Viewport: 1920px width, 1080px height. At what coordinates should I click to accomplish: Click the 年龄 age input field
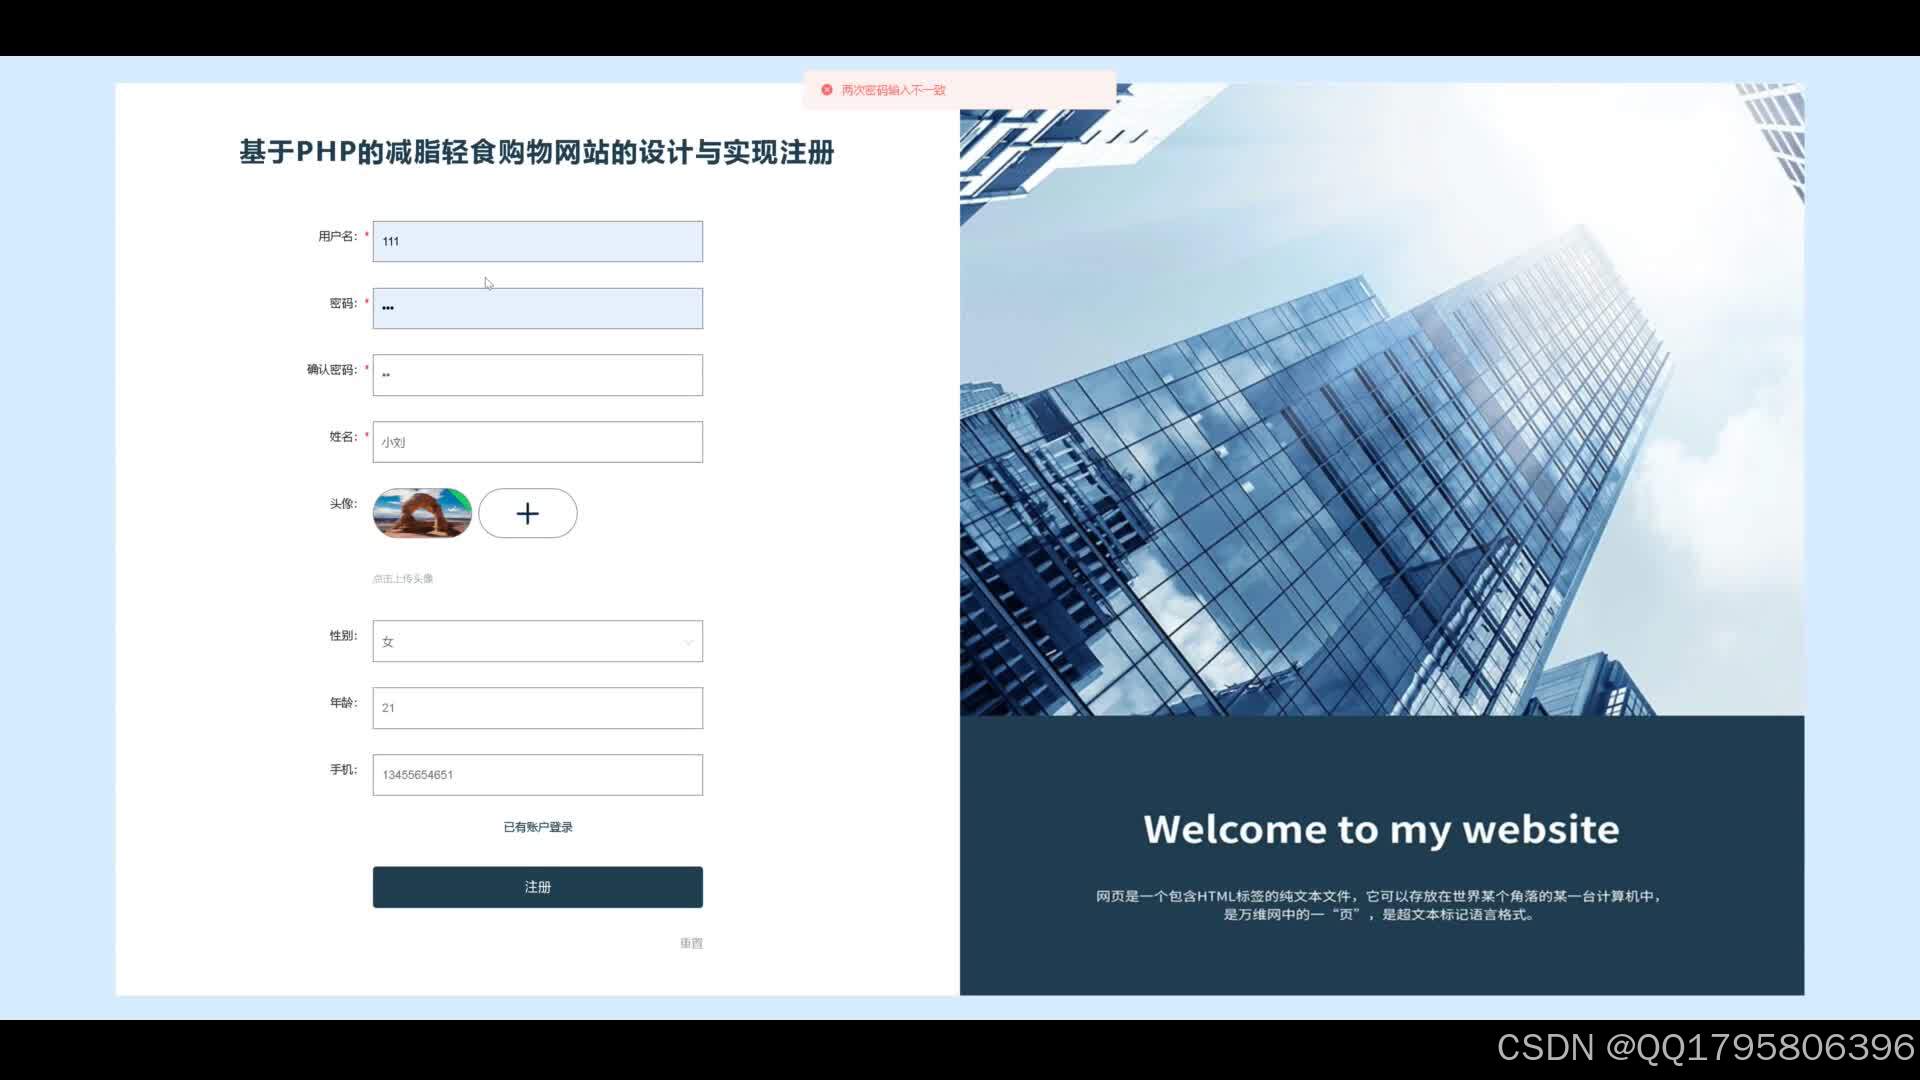[537, 708]
